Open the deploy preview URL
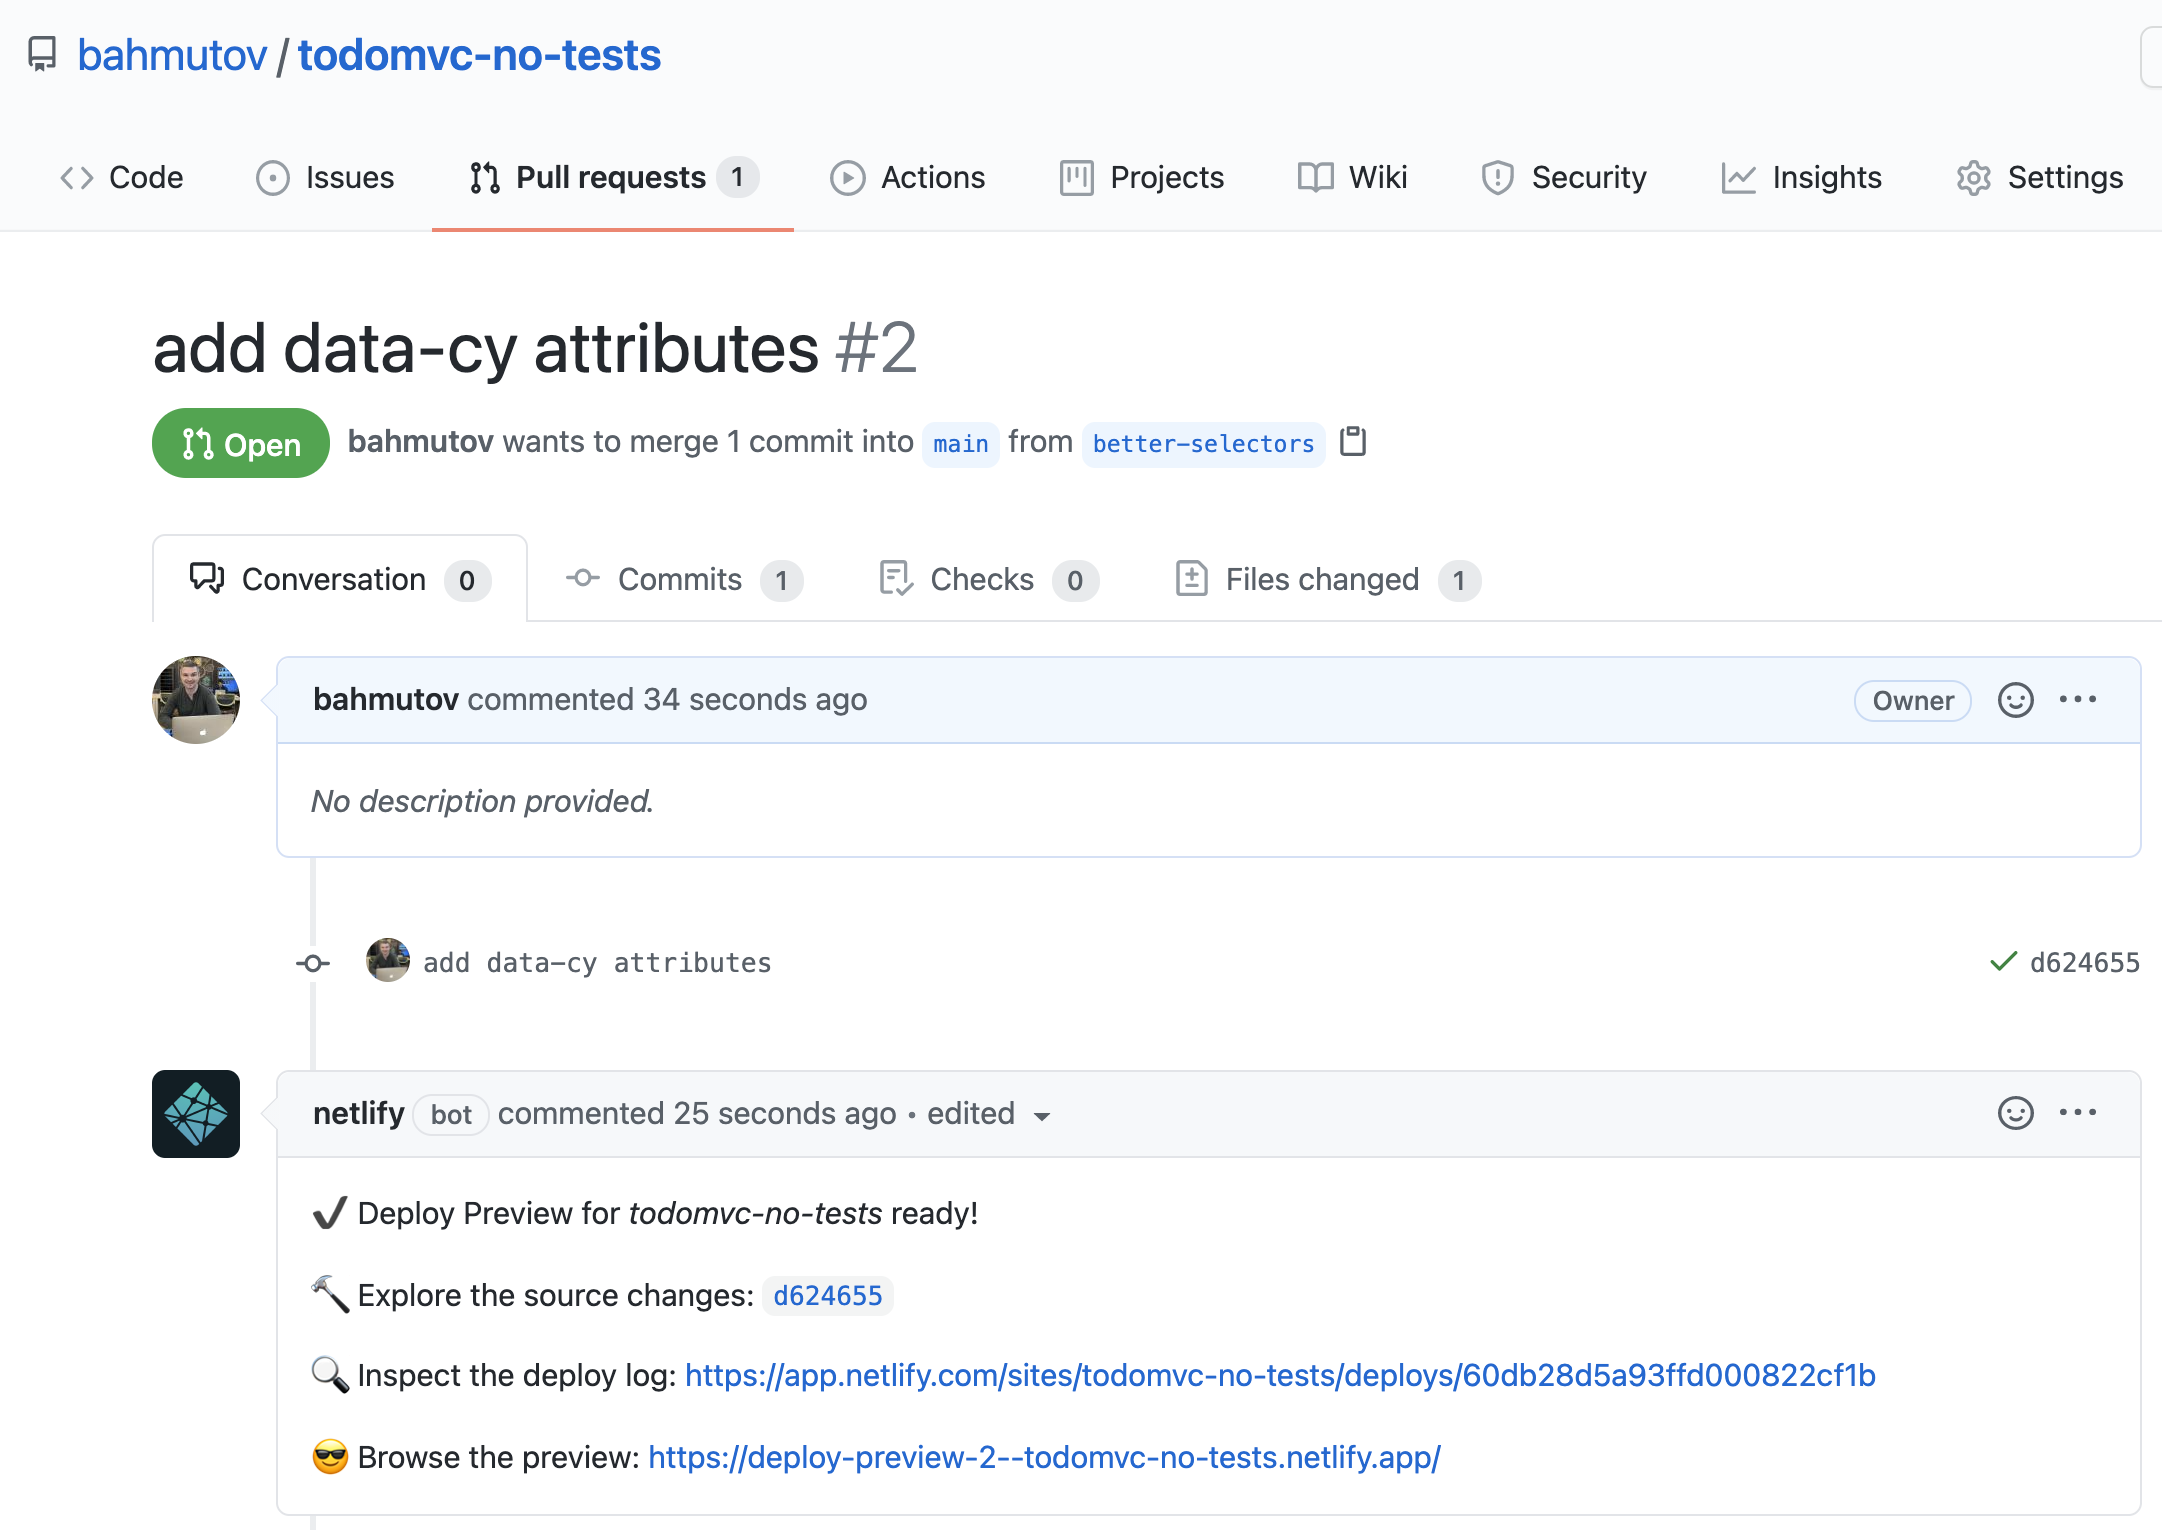 (x=1044, y=1457)
